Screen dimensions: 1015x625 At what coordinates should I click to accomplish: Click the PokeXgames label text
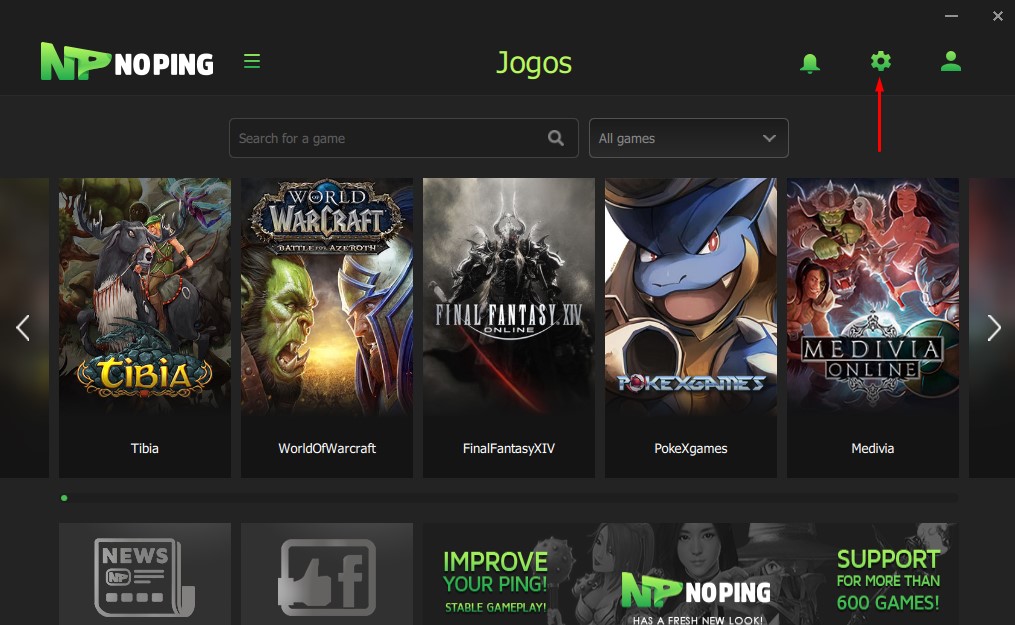(x=691, y=448)
